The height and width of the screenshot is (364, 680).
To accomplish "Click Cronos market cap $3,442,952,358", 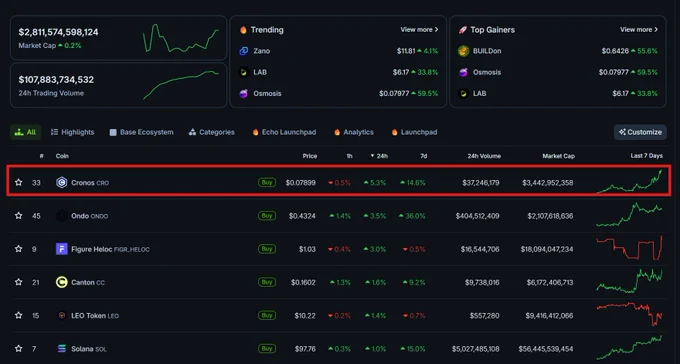I will (548, 183).
